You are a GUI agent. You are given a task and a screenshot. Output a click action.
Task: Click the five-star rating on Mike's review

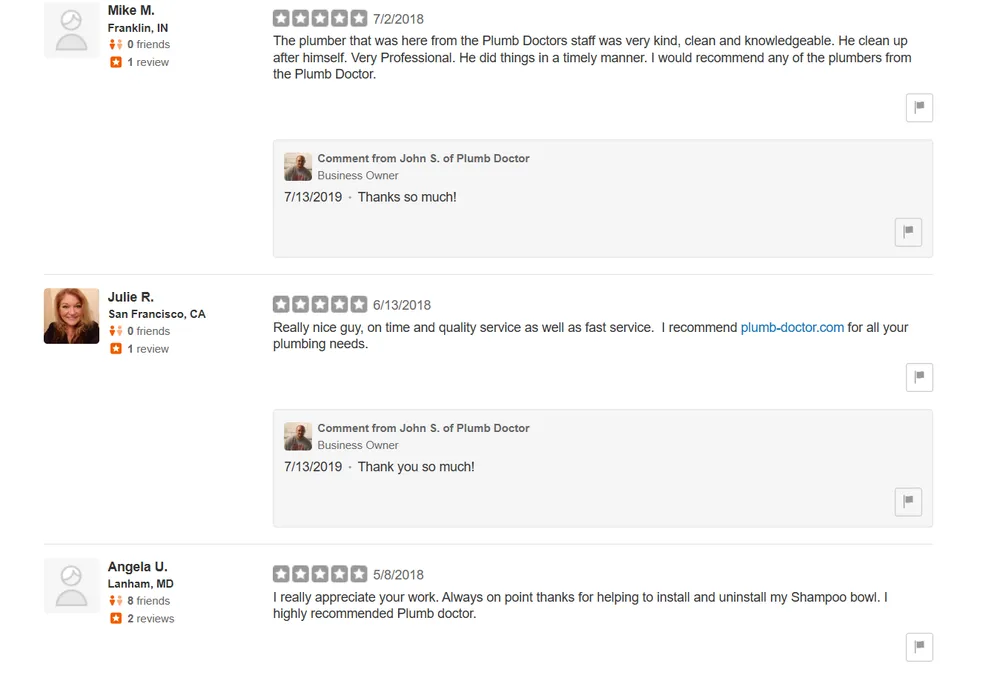(320, 18)
